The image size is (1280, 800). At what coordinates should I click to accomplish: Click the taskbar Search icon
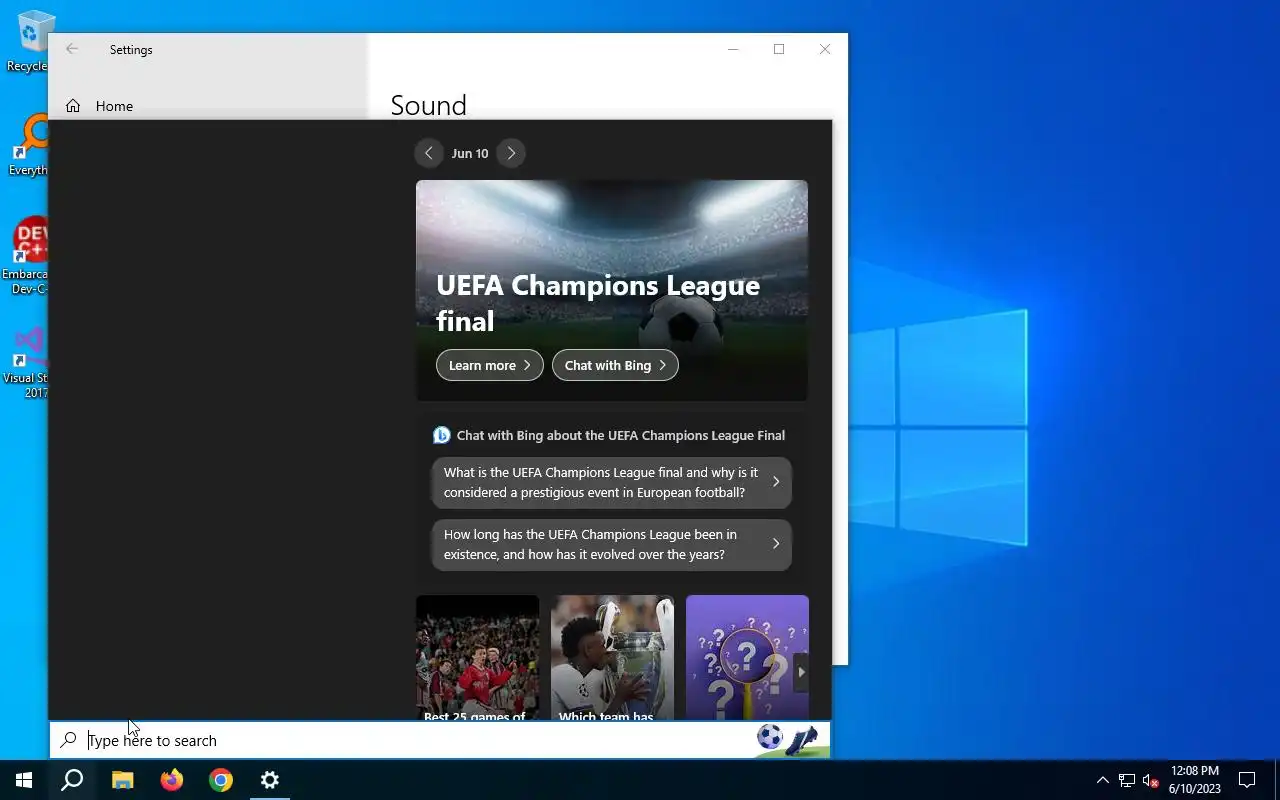click(x=72, y=780)
